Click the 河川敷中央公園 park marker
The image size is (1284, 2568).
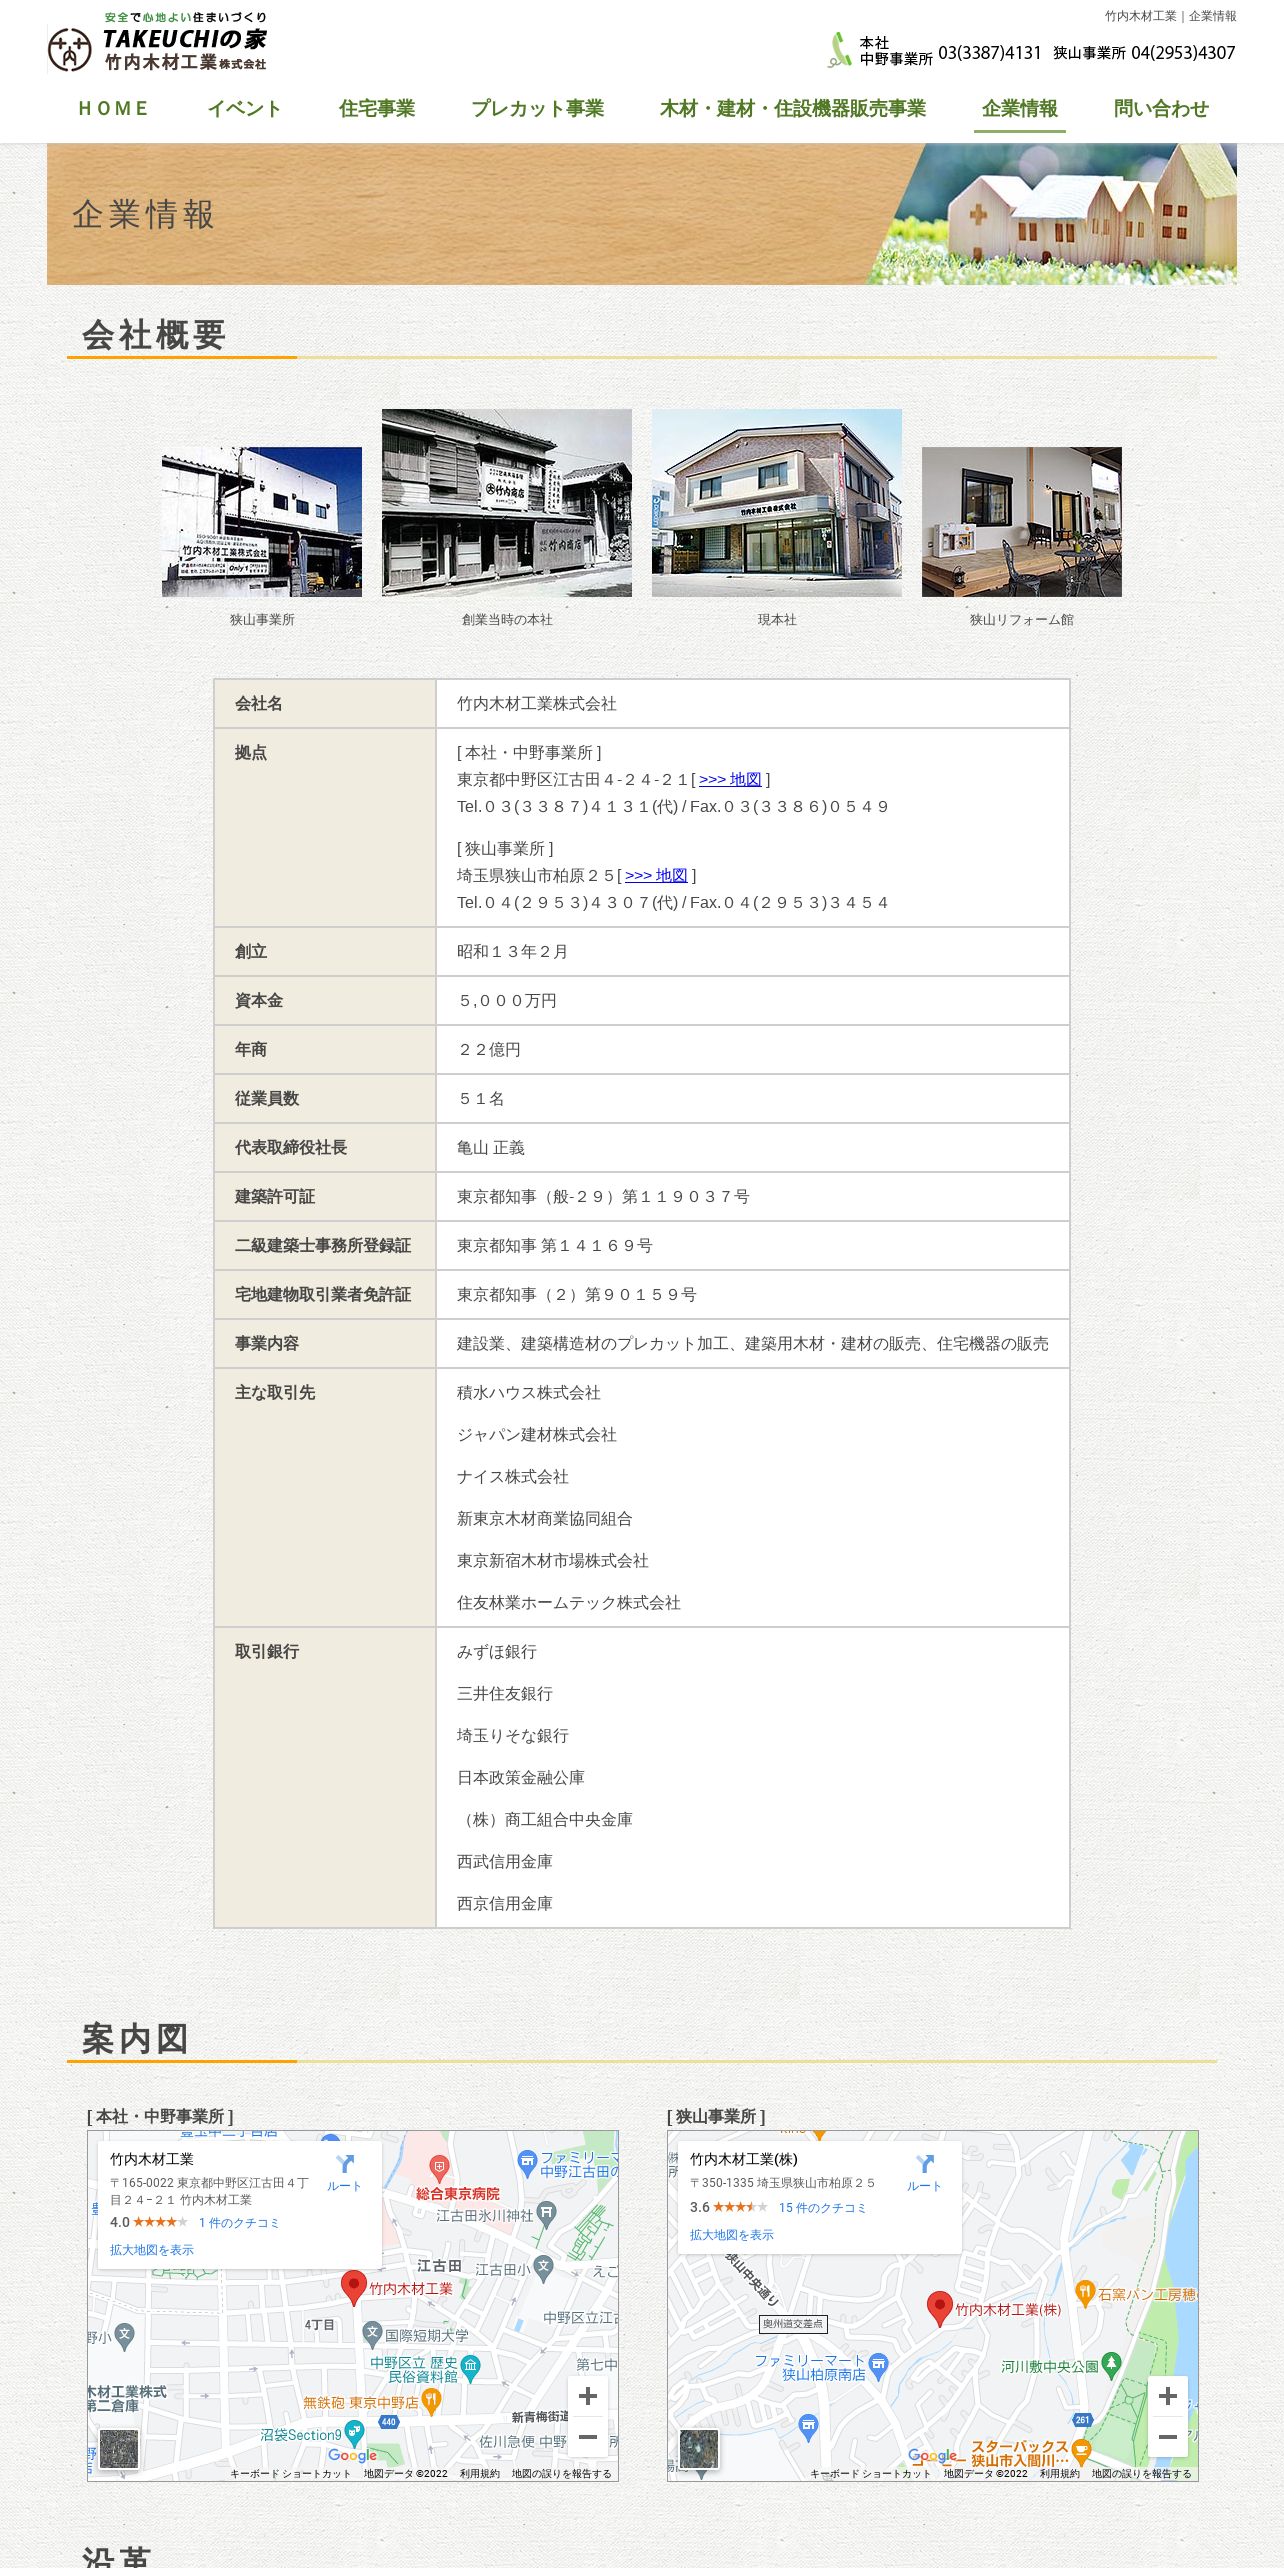coord(1110,2366)
